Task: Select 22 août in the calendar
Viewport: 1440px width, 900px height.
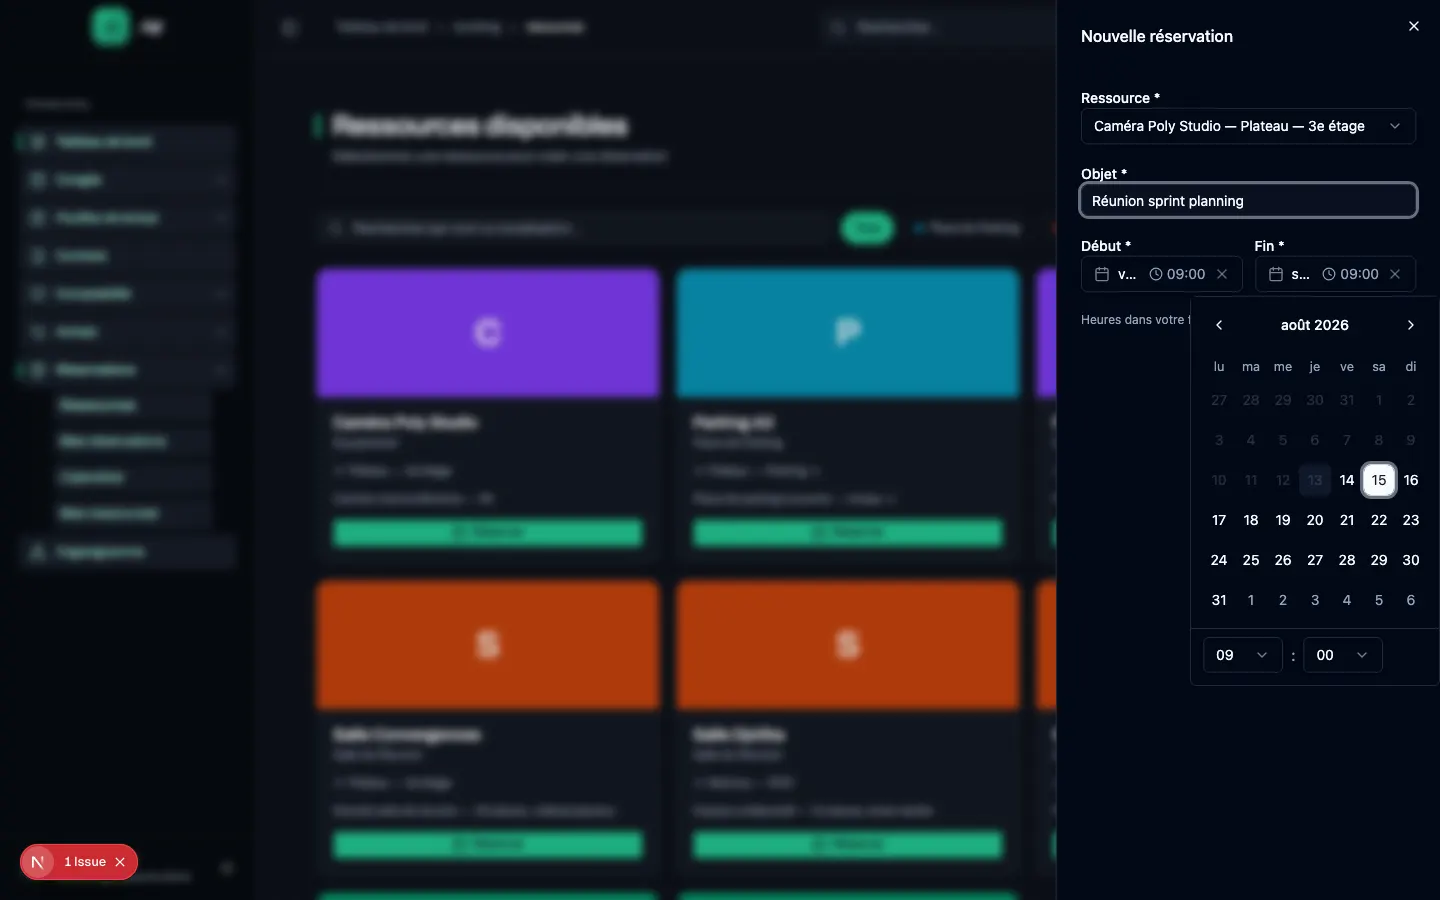Action: pyautogui.click(x=1379, y=520)
